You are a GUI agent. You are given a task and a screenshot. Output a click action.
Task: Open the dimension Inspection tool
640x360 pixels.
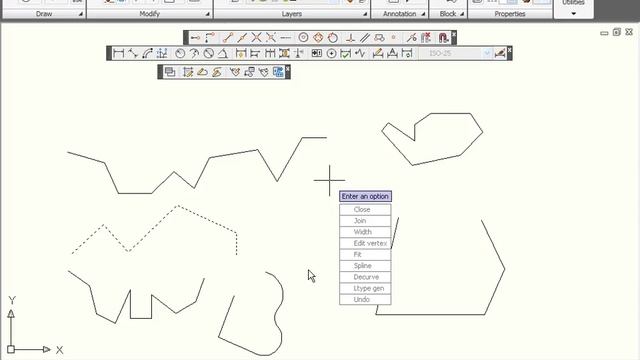click(x=346, y=53)
